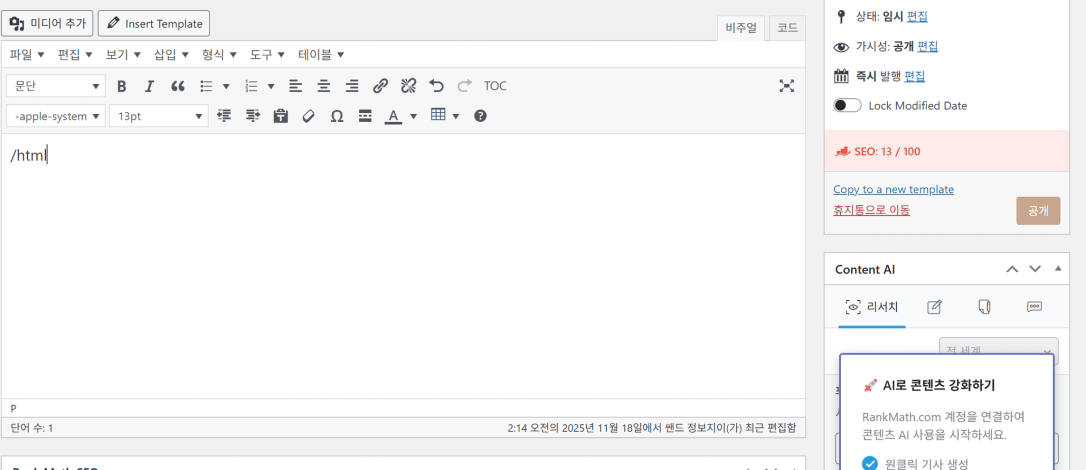Open the Content AI tools tab
The image size is (1086, 470).
click(x=984, y=307)
